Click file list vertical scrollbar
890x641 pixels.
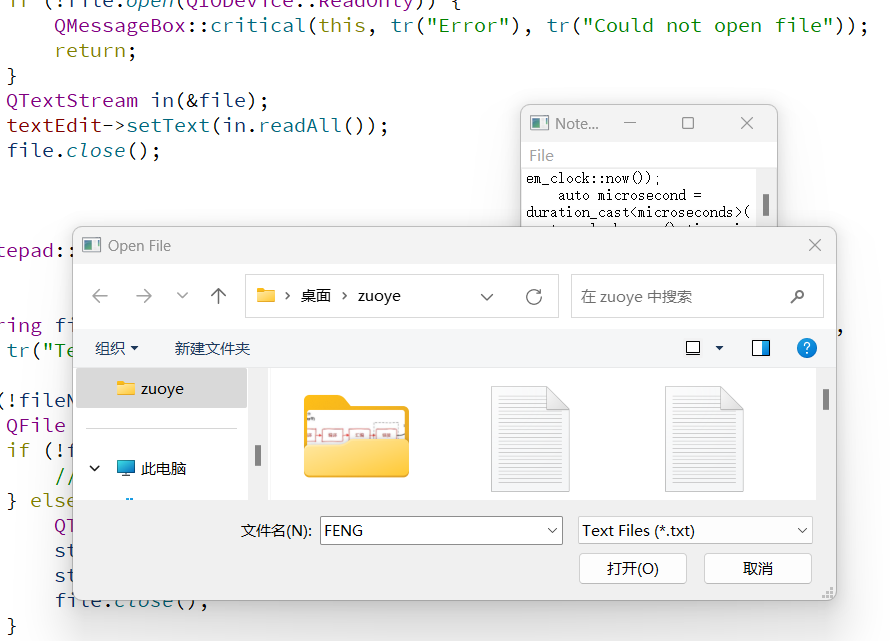pos(826,399)
